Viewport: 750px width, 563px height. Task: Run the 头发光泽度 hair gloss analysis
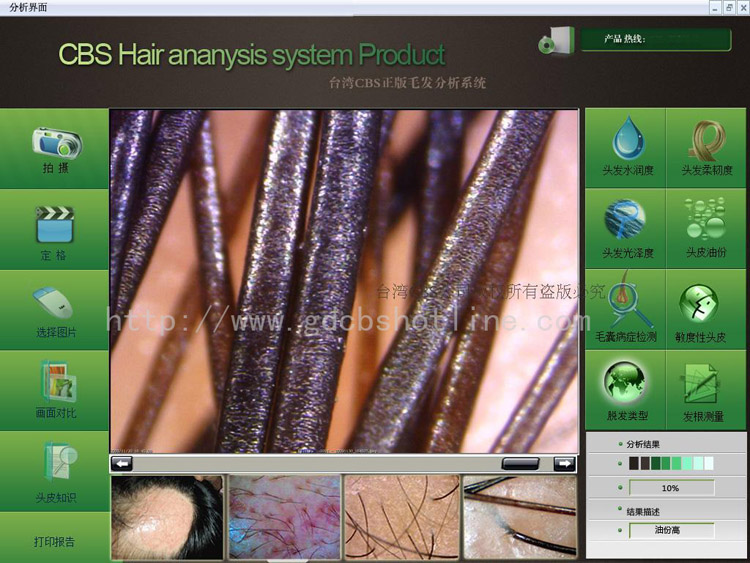625,220
